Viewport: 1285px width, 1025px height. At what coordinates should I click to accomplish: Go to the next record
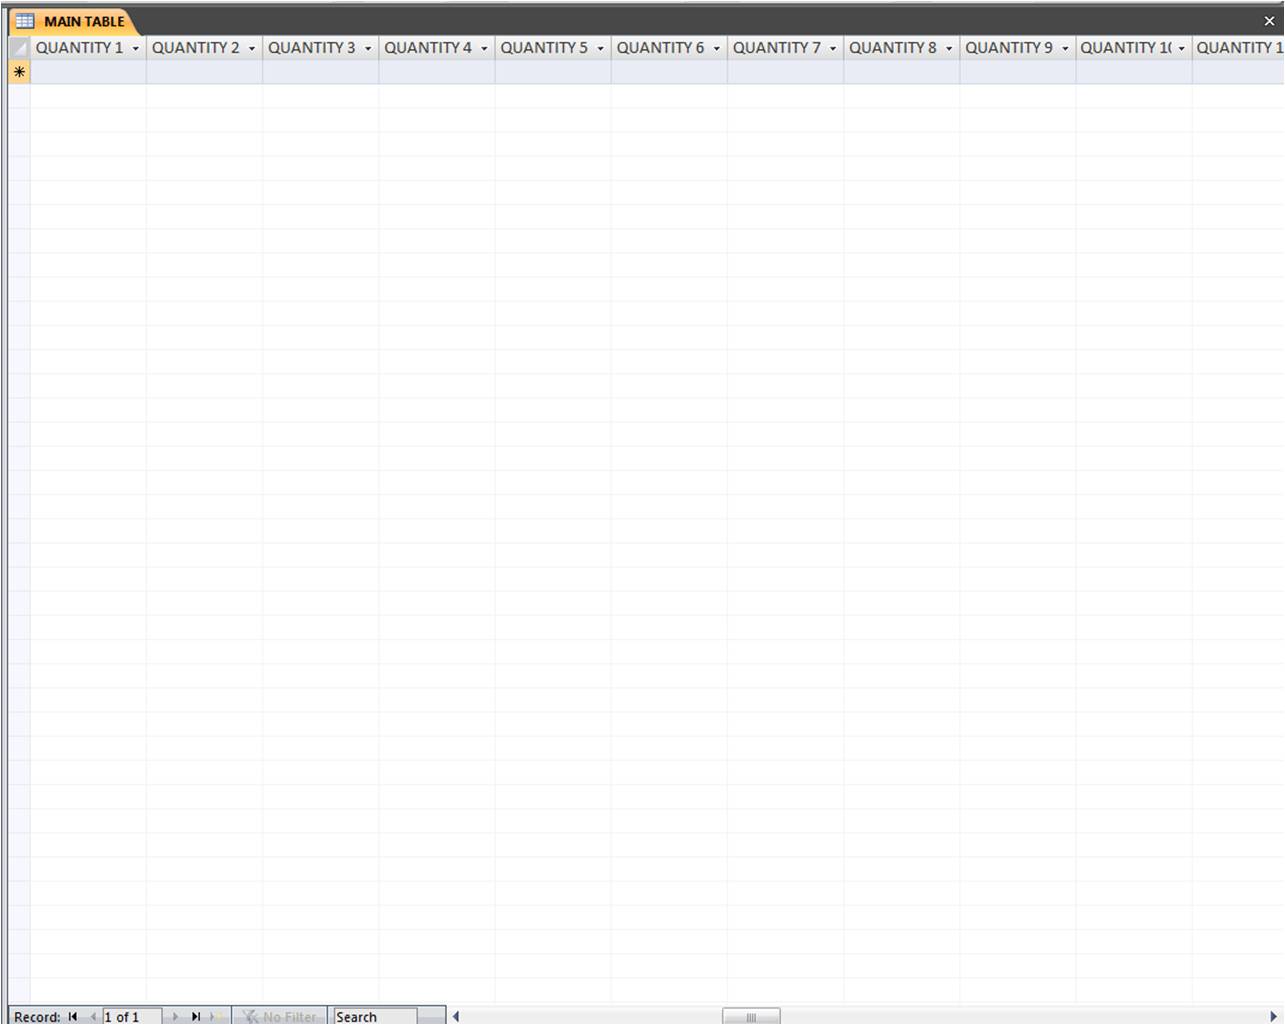pyautogui.click(x=175, y=1016)
